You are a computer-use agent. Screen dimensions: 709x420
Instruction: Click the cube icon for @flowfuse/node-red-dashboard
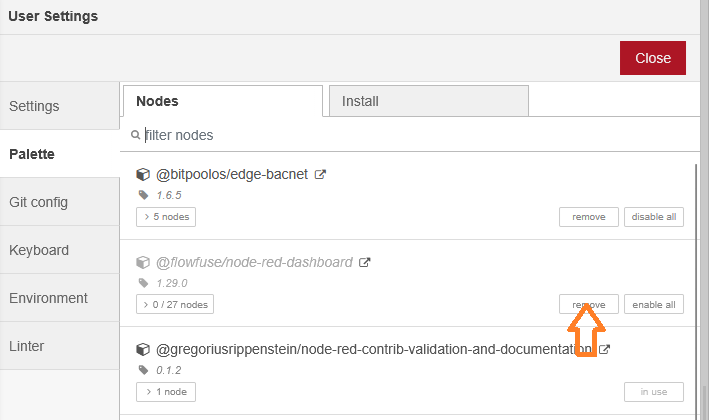(143, 262)
